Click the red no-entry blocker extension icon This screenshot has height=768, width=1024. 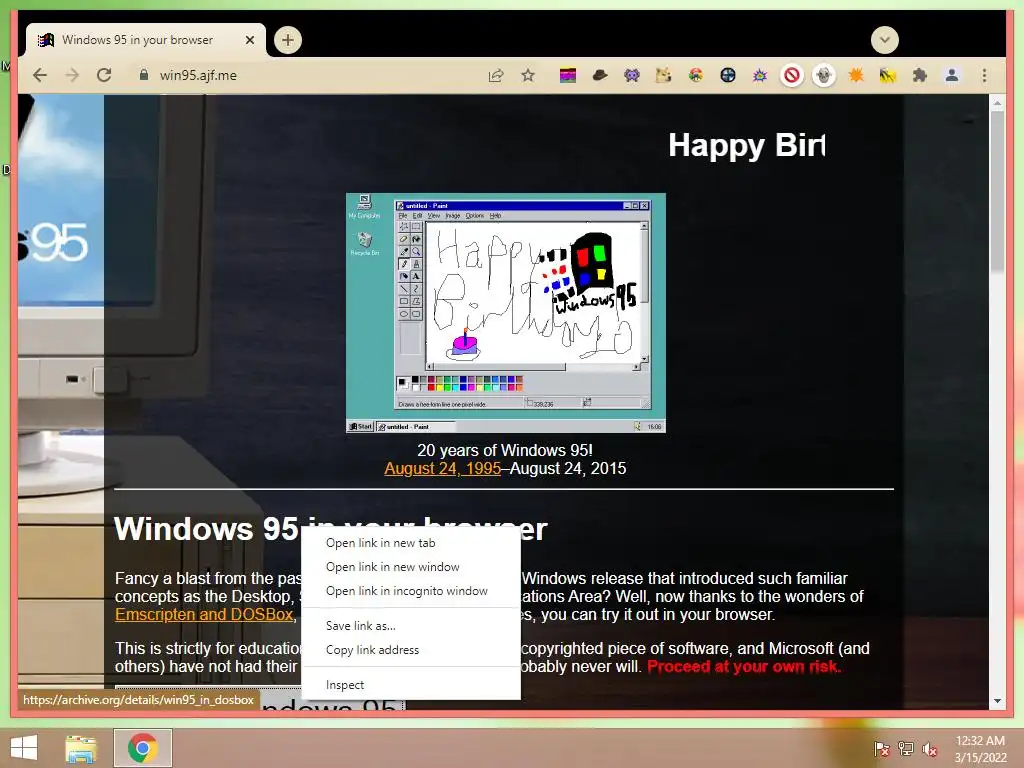[x=792, y=76]
